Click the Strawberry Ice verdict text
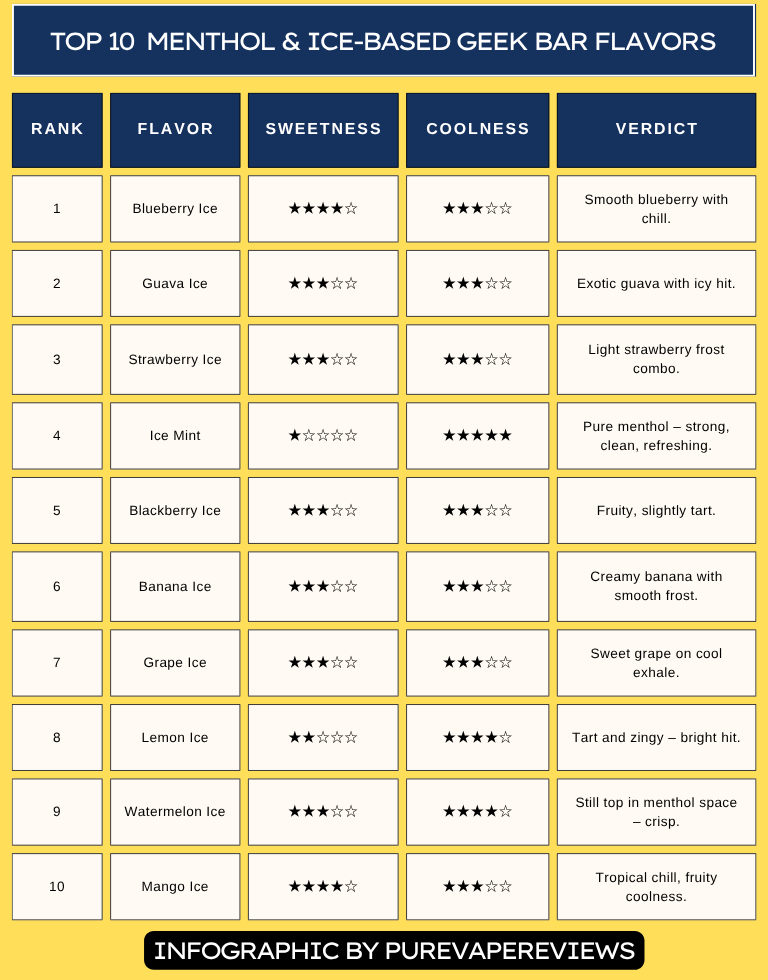 656,359
